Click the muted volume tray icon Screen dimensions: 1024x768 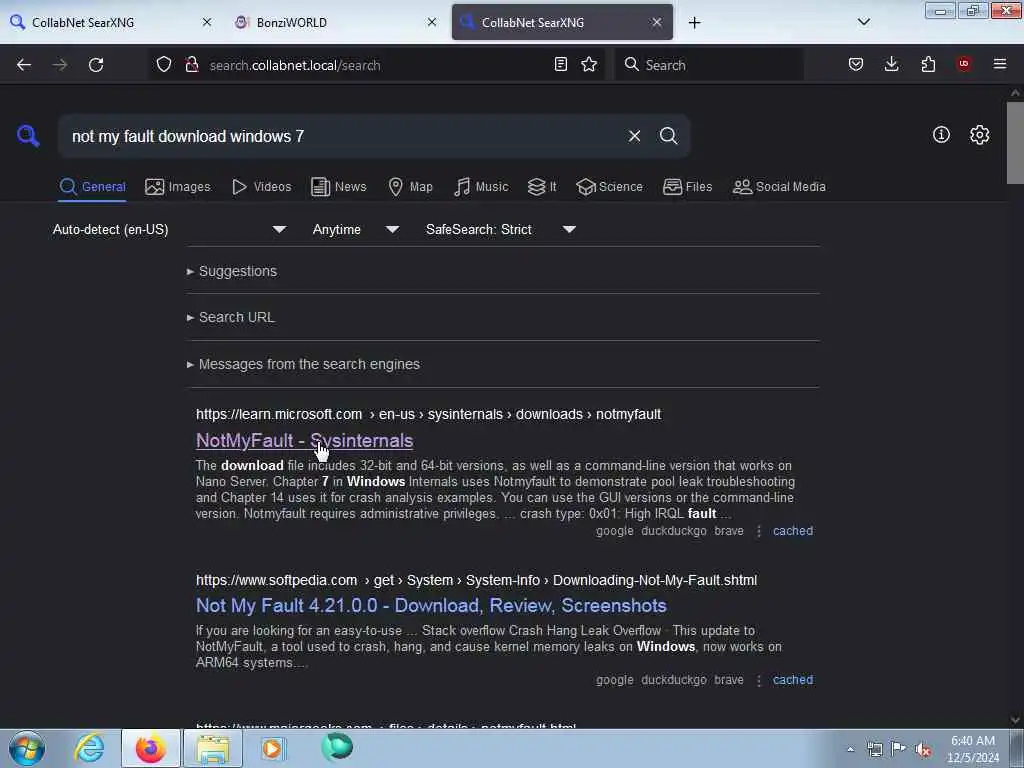tap(923, 750)
